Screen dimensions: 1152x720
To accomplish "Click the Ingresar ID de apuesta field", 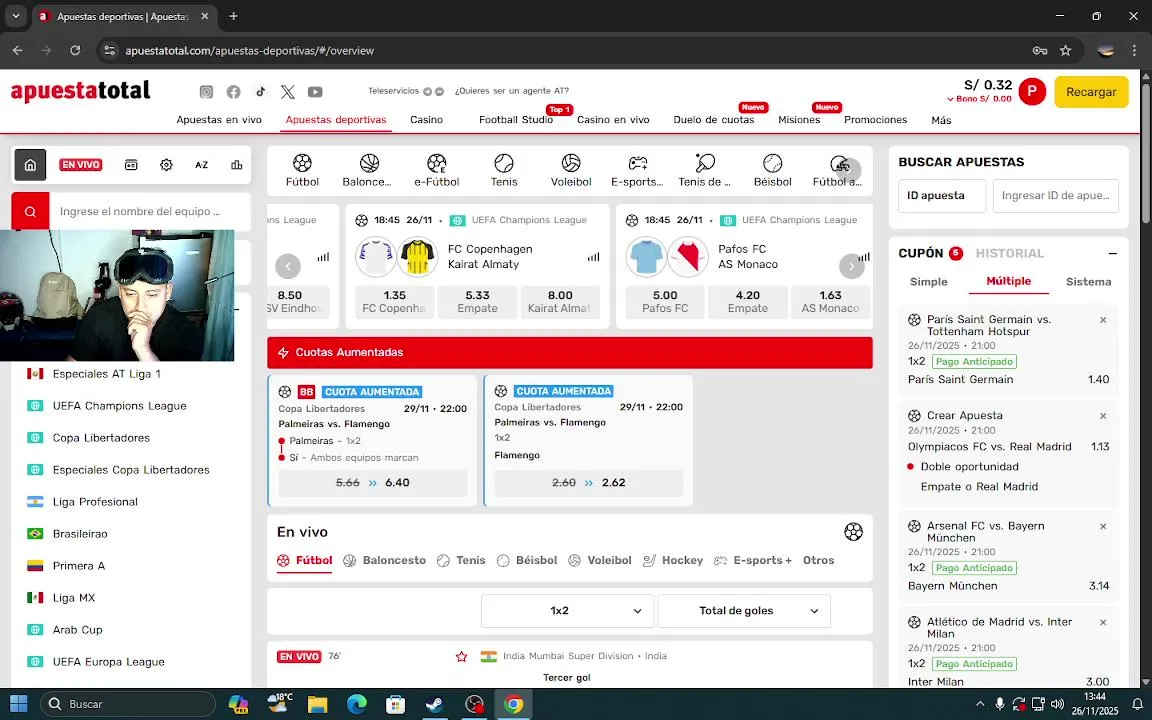I will click(1056, 196).
